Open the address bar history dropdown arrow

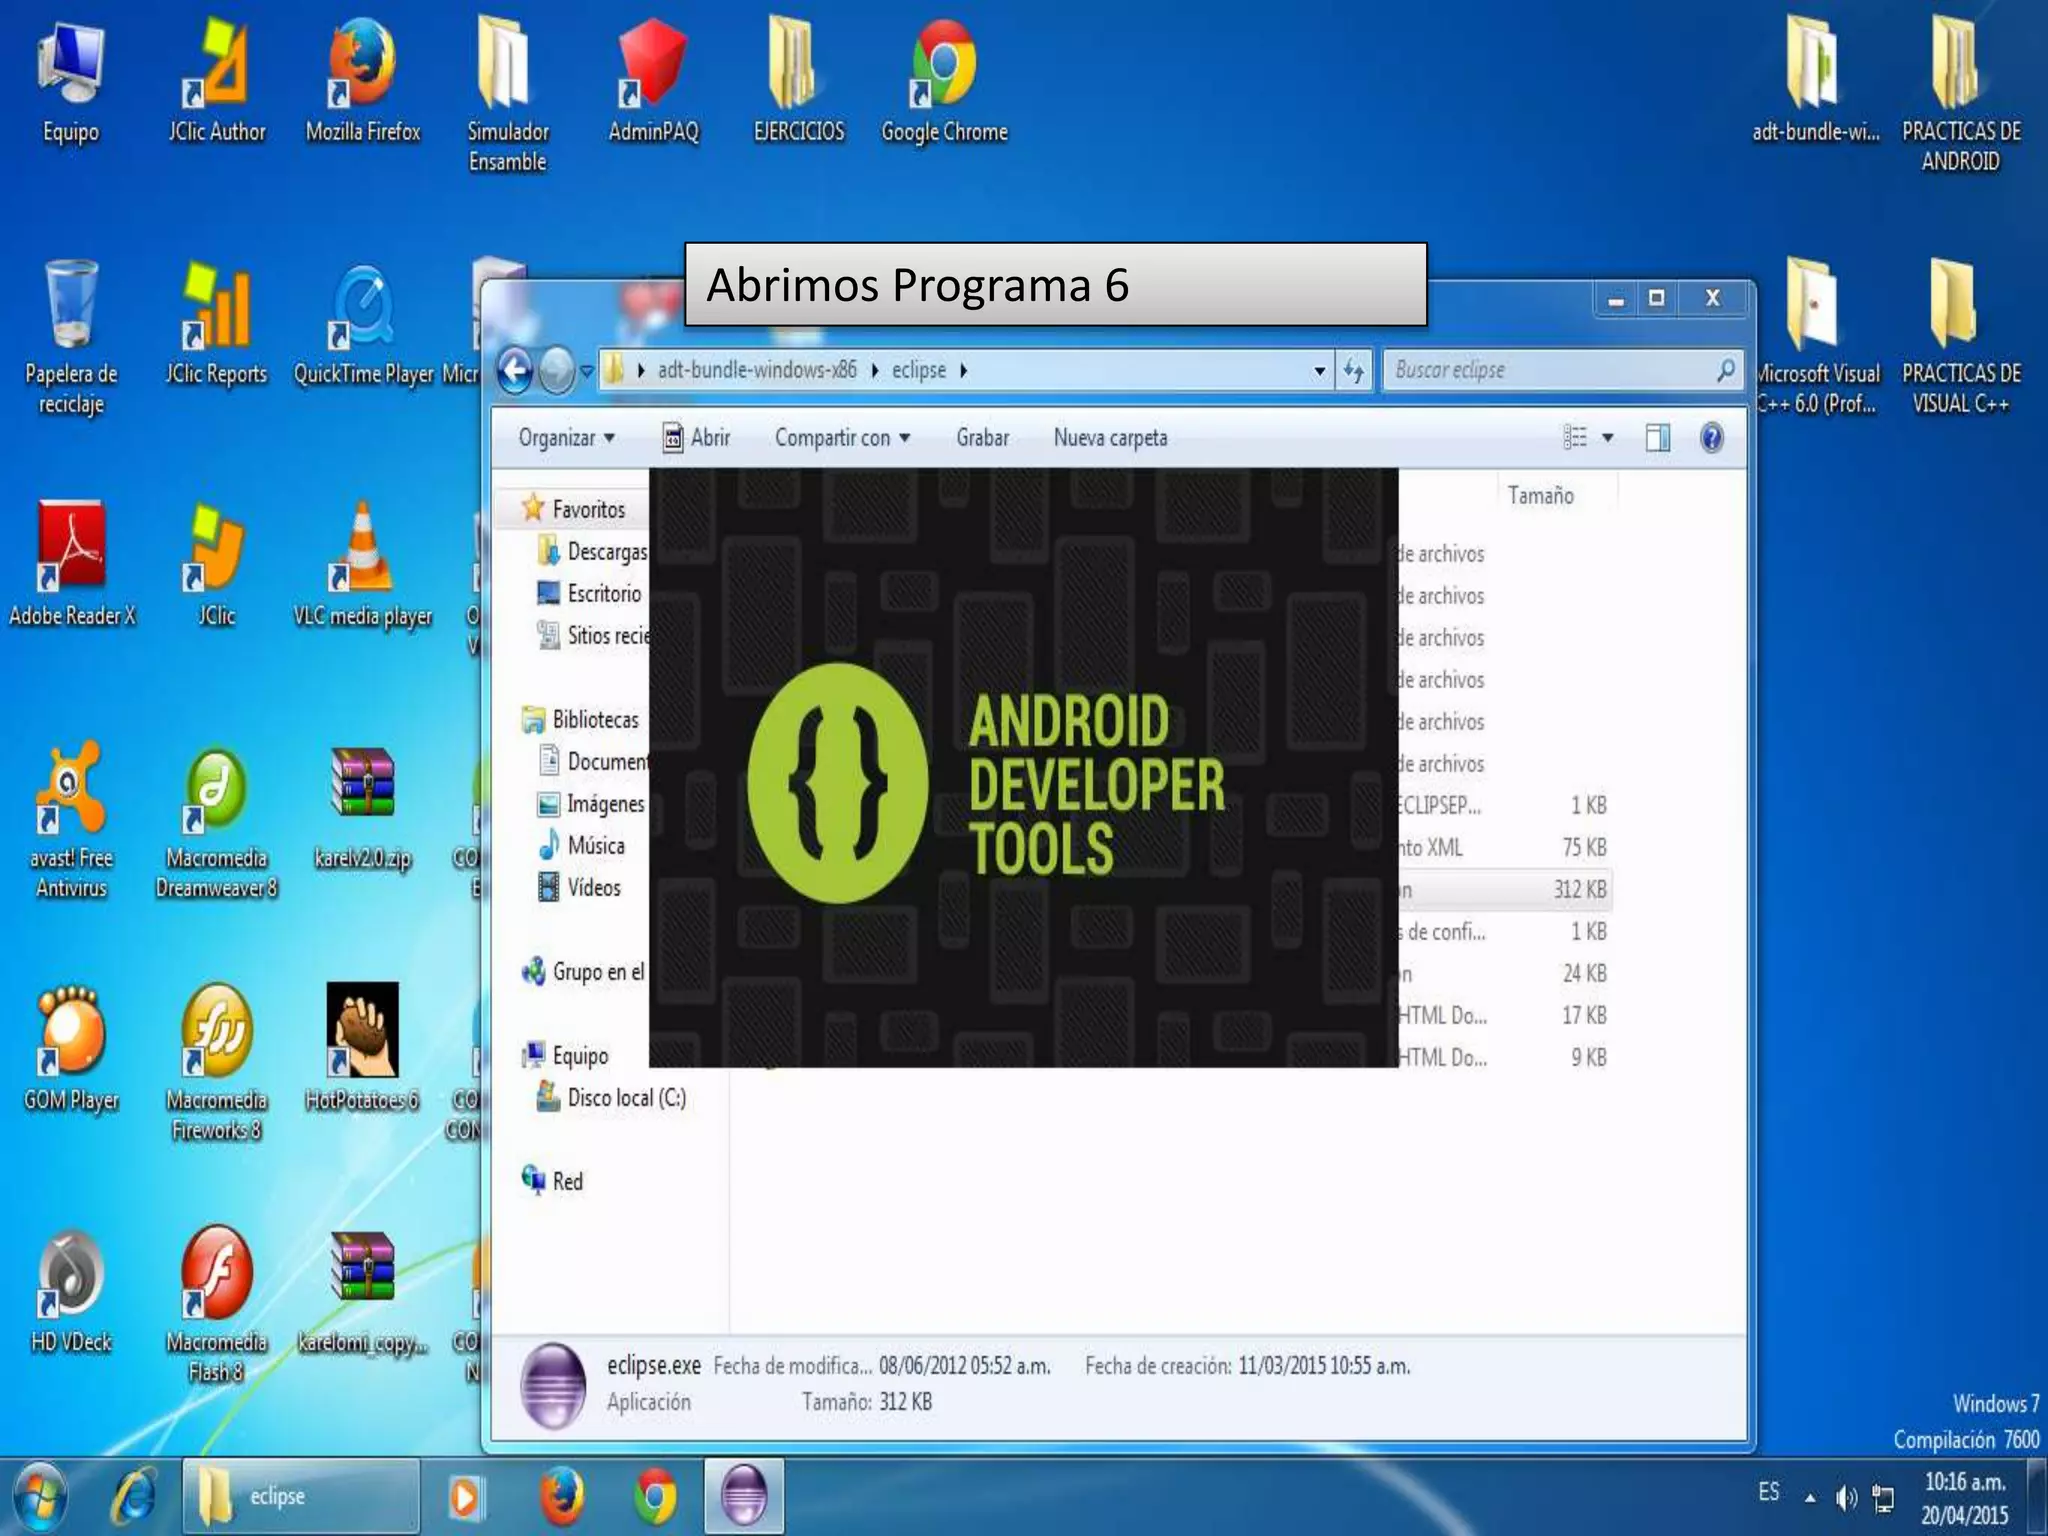coord(1319,371)
